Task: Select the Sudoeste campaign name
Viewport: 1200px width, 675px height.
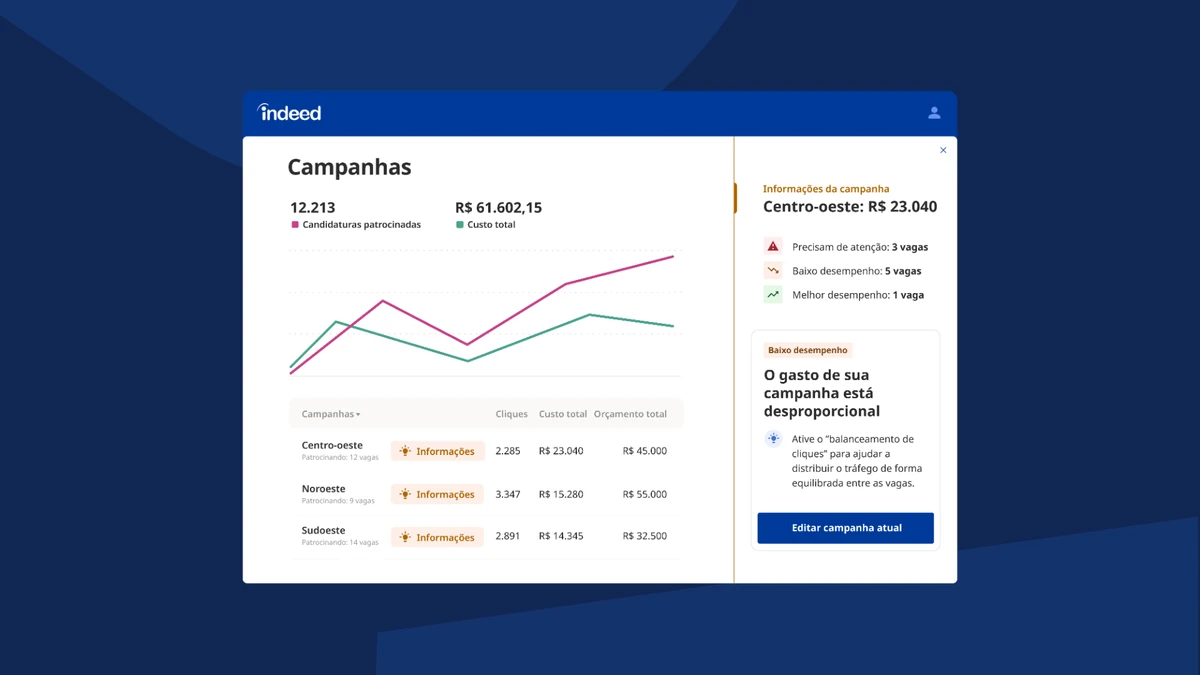Action: (324, 531)
